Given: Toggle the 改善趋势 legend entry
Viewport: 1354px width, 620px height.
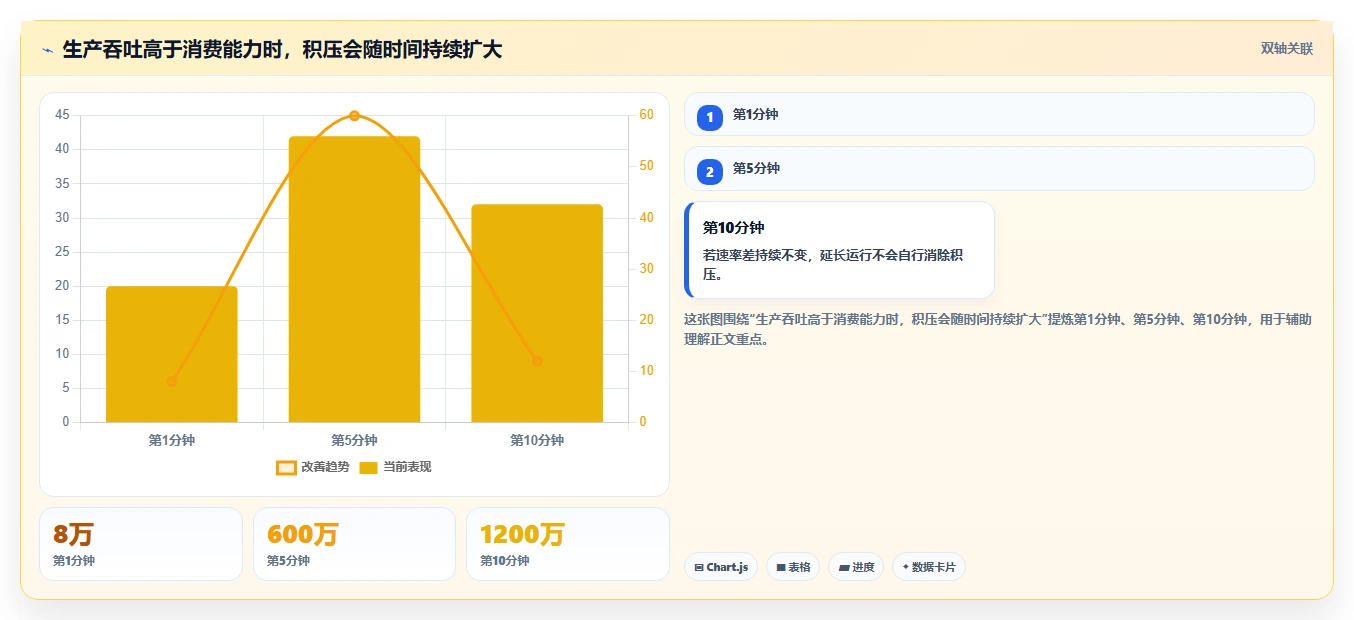Looking at the screenshot, I should [313, 467].
